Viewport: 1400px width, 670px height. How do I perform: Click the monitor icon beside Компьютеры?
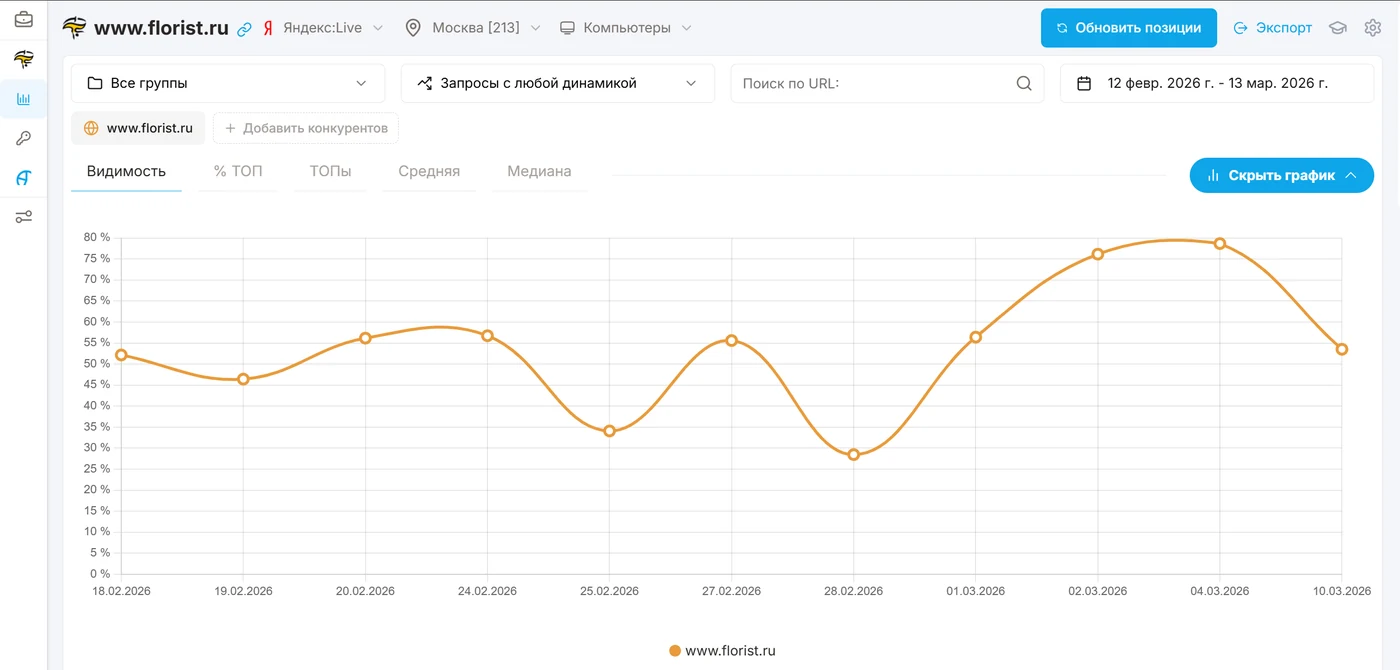(567, 28)
